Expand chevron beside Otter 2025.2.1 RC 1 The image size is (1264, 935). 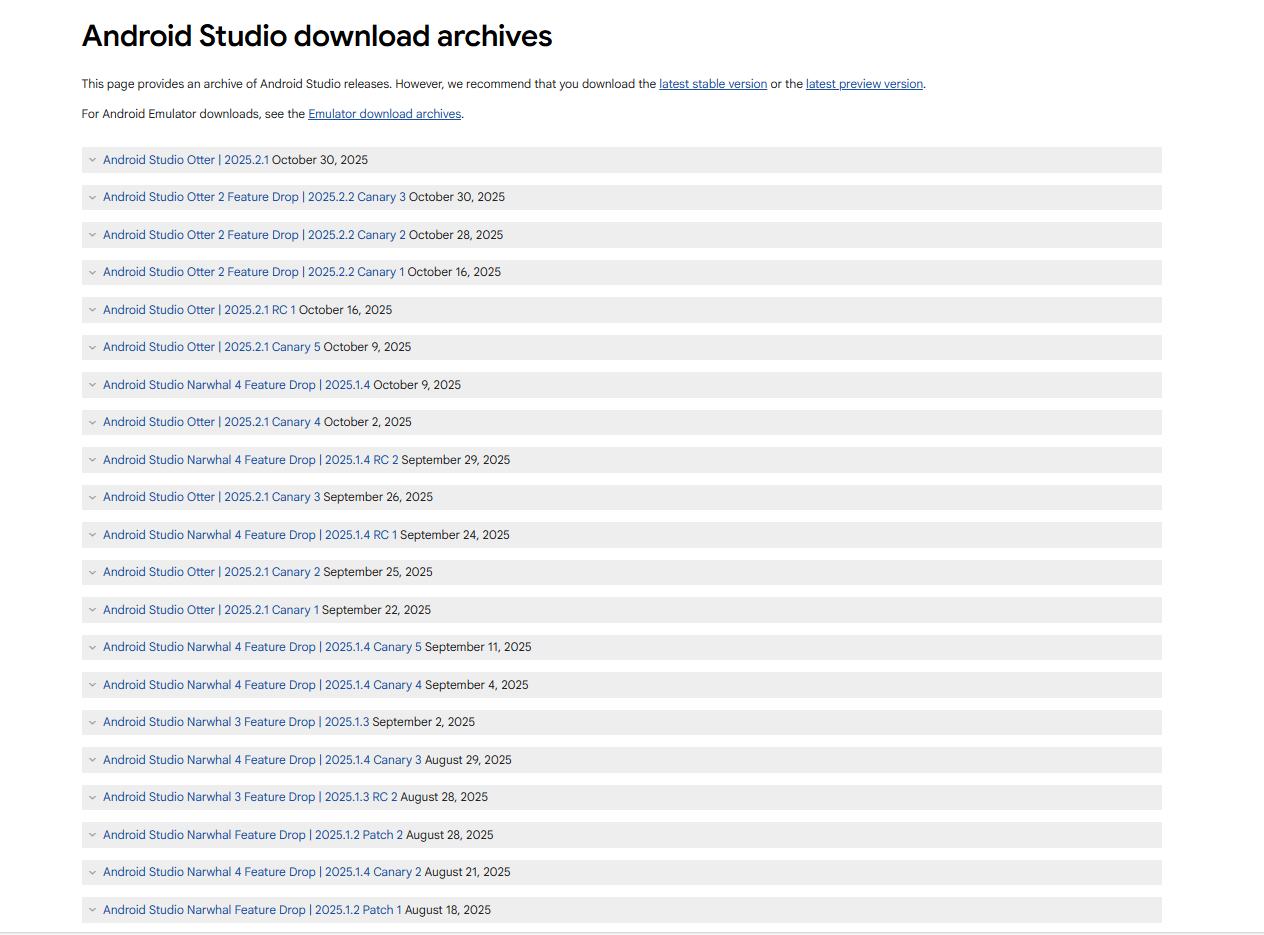click(92, 310)
